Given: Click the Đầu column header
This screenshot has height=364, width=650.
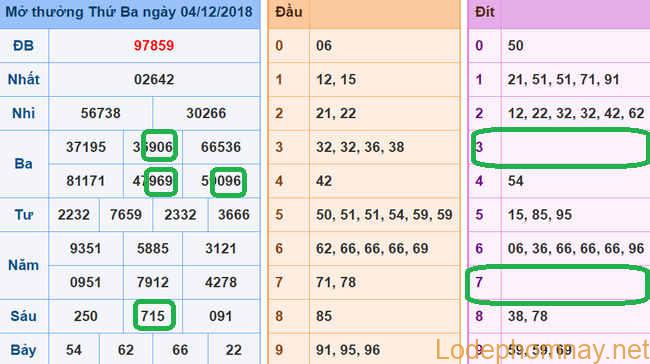Looking at the screenshot, I should point(289,12).
